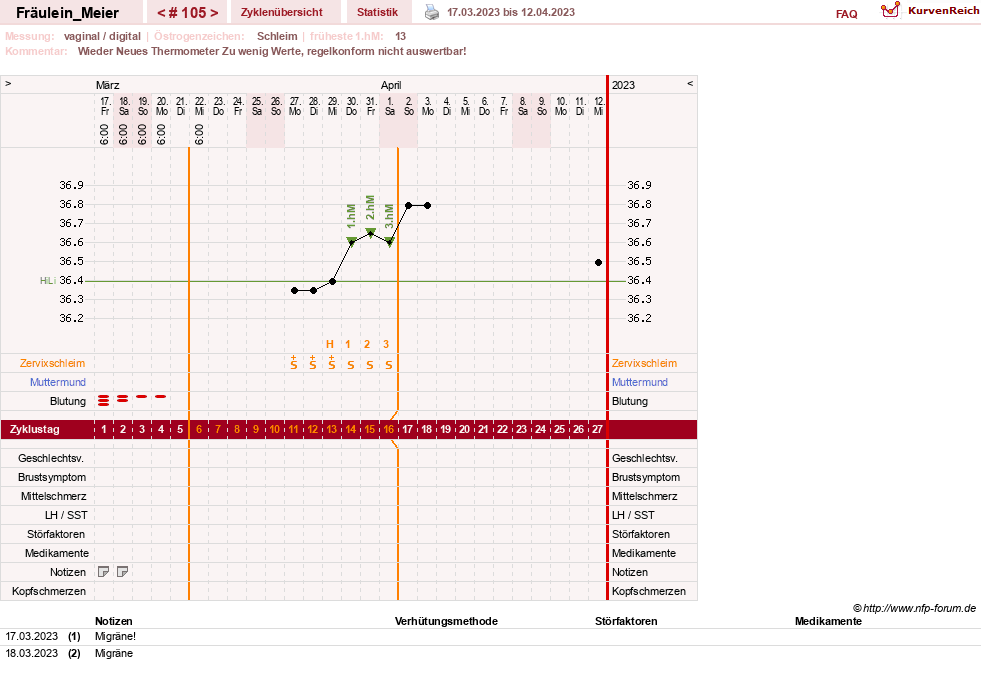981x700 pixels.
Task: Click the right-side Zervixschleim label
Action: coord(644,363)
